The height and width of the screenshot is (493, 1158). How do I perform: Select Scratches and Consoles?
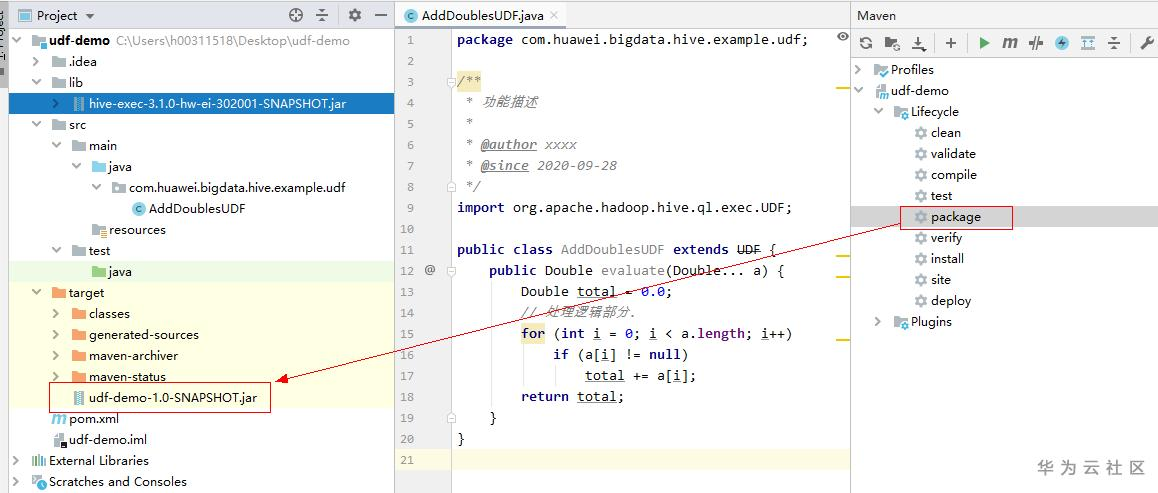click(x=109, y=482)
